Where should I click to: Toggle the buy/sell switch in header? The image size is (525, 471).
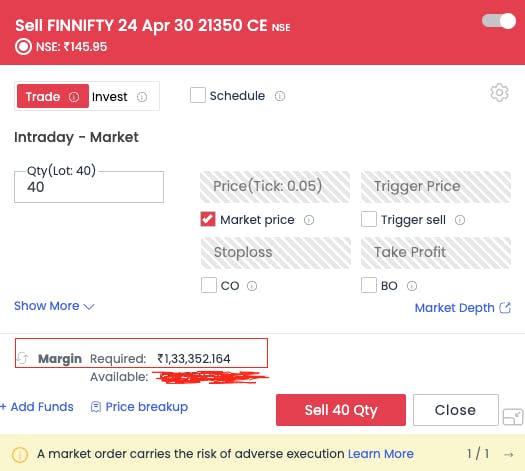(x=499, y=21)
